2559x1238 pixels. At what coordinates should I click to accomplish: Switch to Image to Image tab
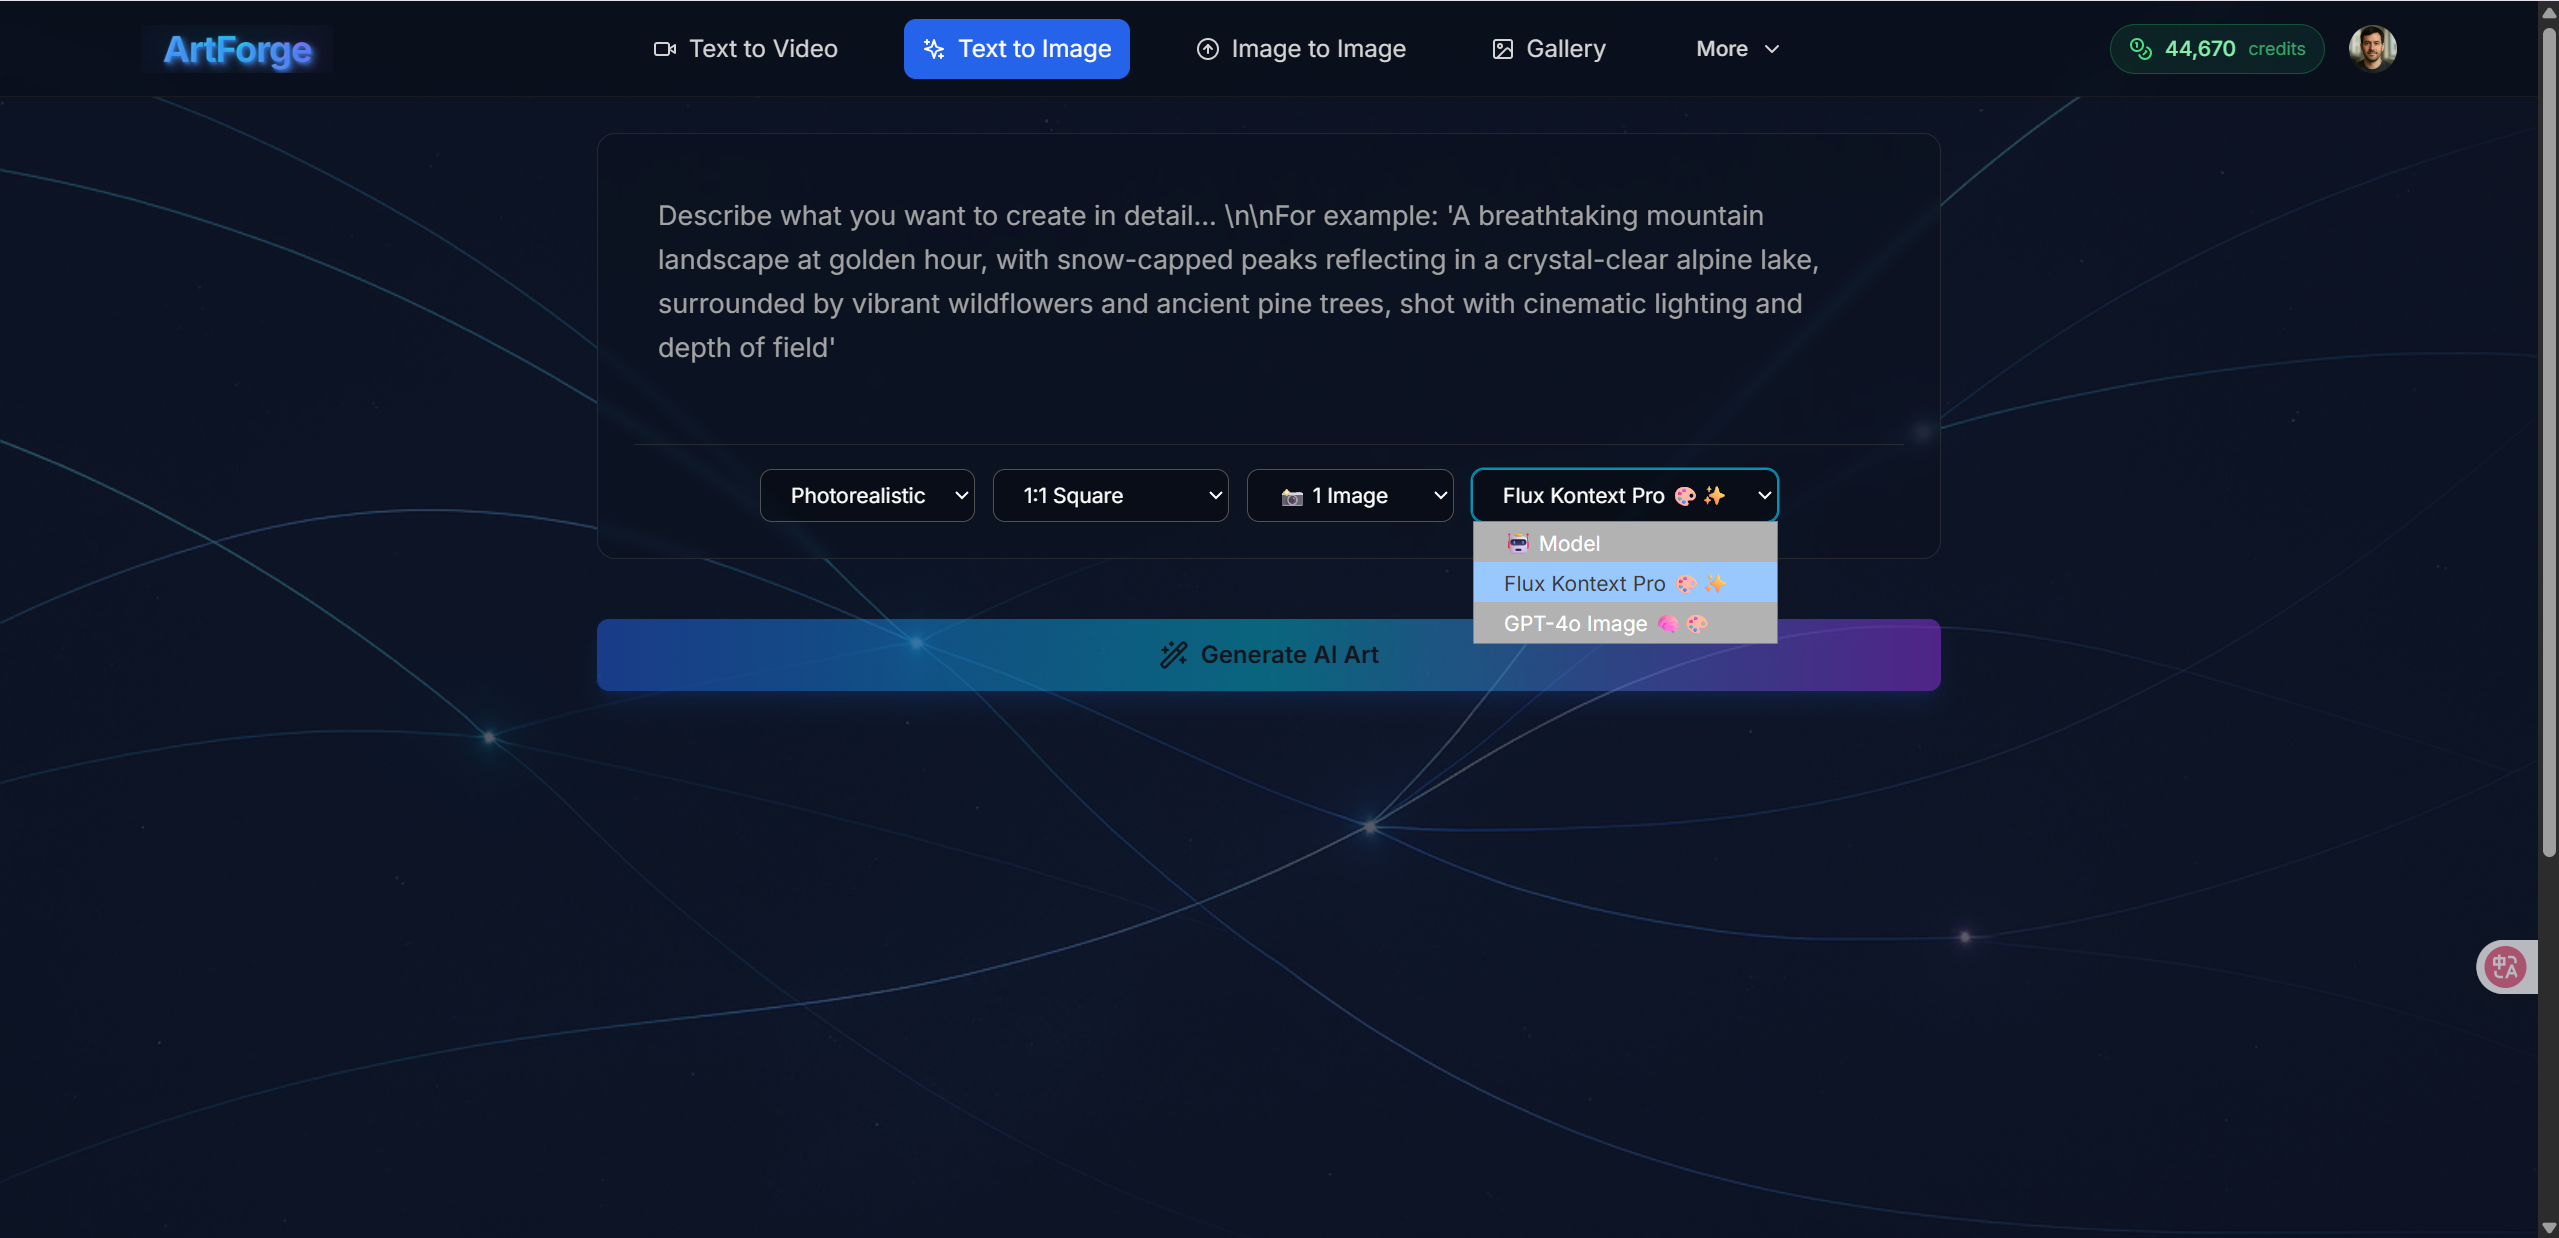(1301, 49)
